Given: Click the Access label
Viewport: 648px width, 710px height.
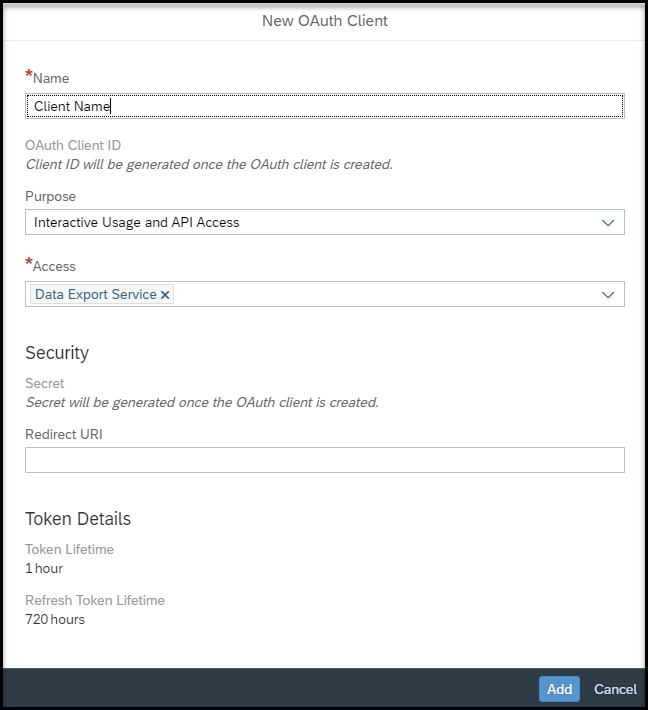Looking at the screenshot, I should (54, 266).
